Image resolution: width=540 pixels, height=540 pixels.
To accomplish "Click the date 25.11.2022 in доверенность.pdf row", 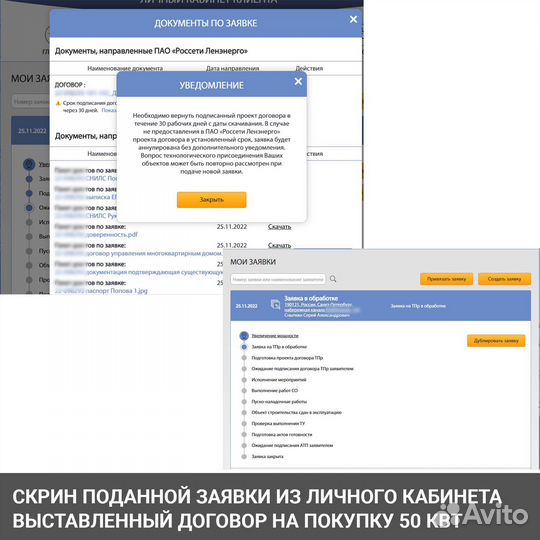I will 232,227.
